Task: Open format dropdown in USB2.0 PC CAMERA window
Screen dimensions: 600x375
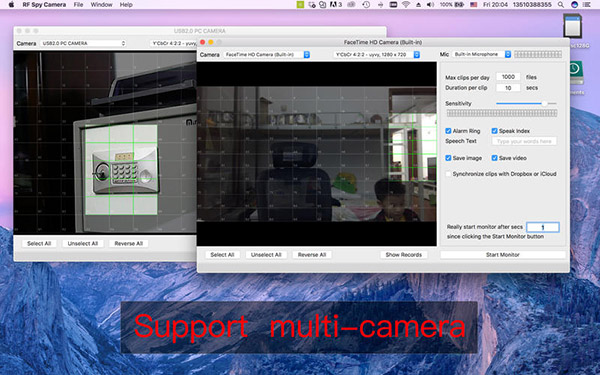Action: point(173,43)
